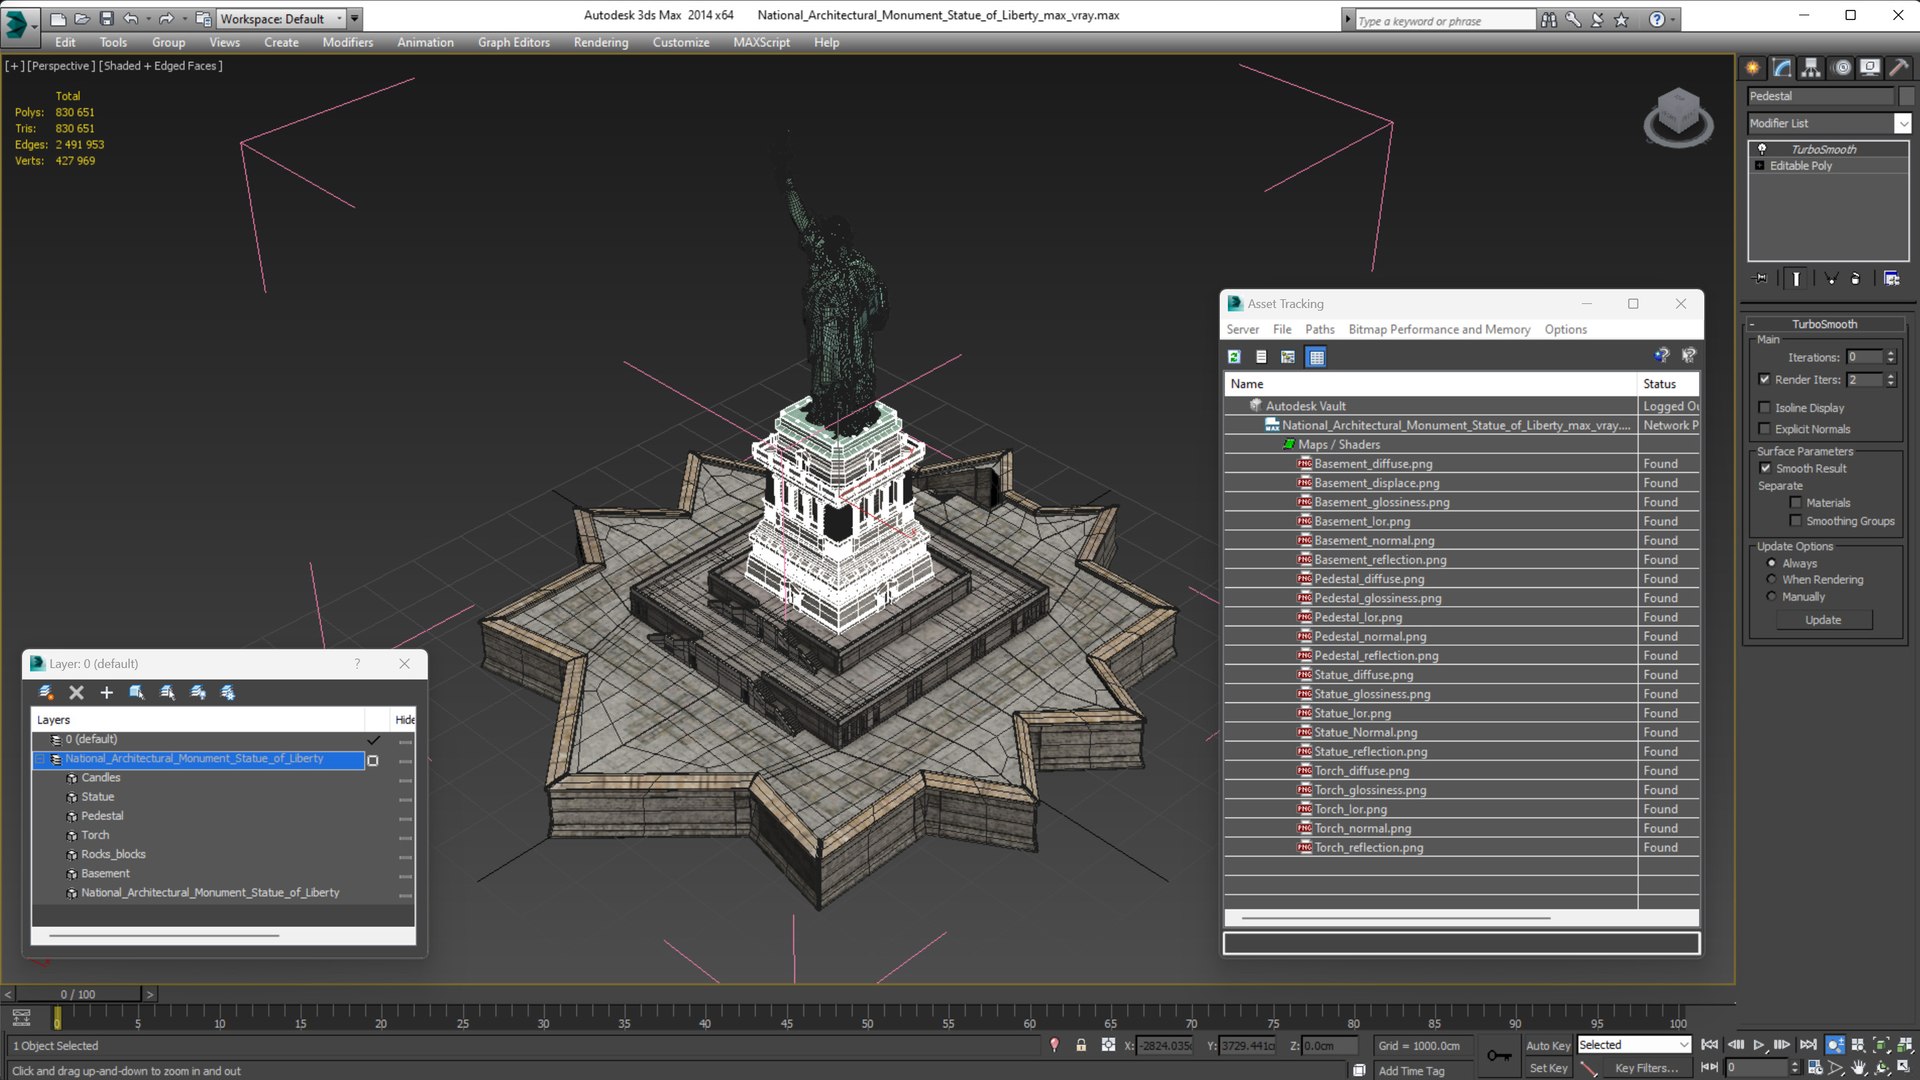Expand the Editable Poly stack entry
The width and height of the screenshot is (1920, 1080).
1759,166
